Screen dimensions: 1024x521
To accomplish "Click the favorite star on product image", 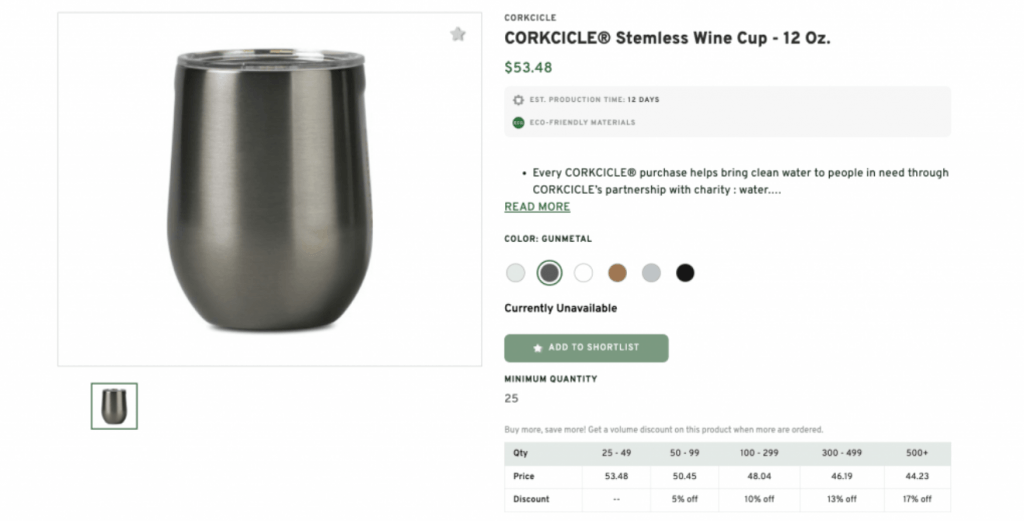I will click(x=458, y=34).
